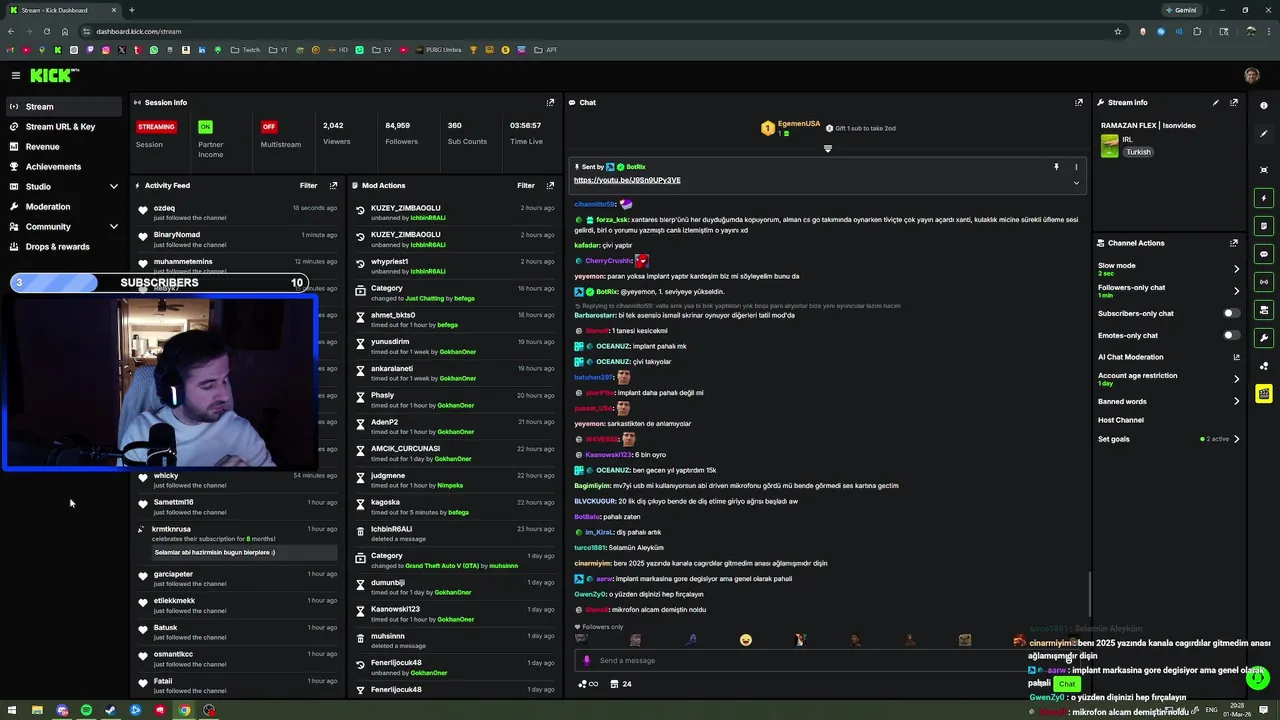
Task: Expand the Community sidebar section
Action: (x=113, y=227)
